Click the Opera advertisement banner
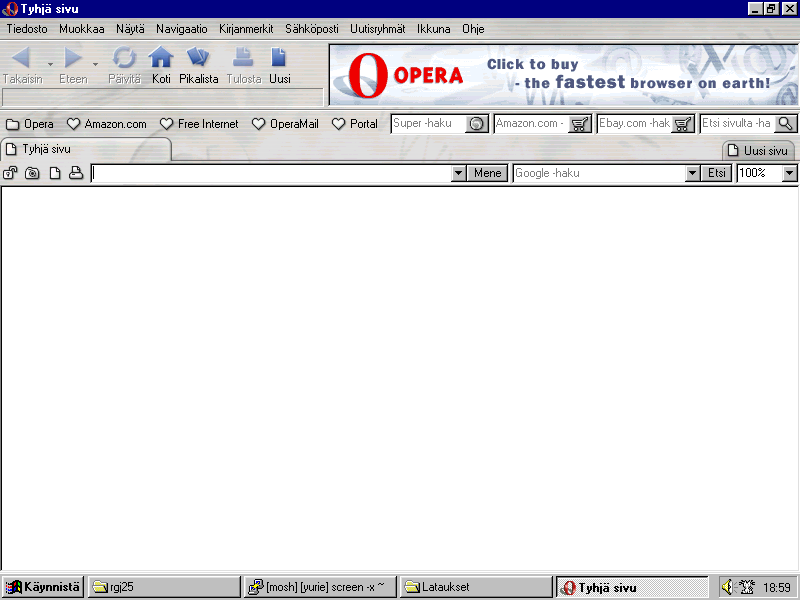800x600 pixels. tap(564, 75)
